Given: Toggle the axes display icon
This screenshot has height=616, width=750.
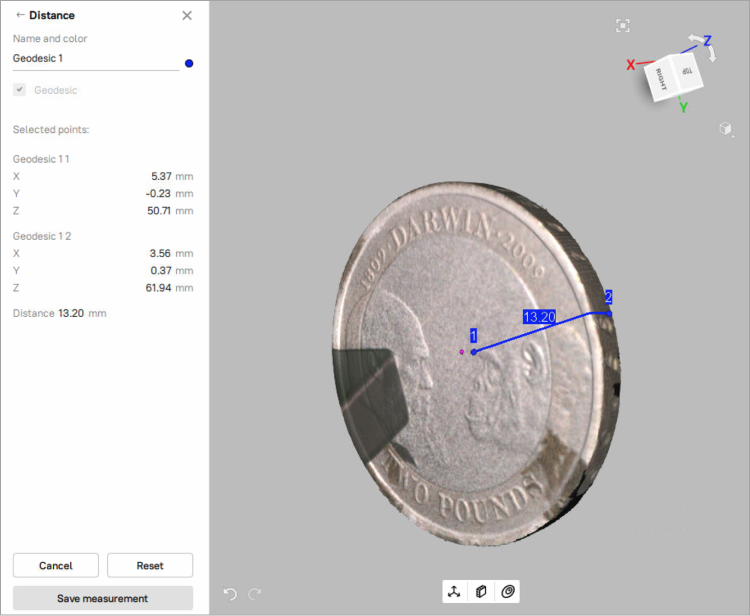Looking at the screenshot, I should pos(454,592).
